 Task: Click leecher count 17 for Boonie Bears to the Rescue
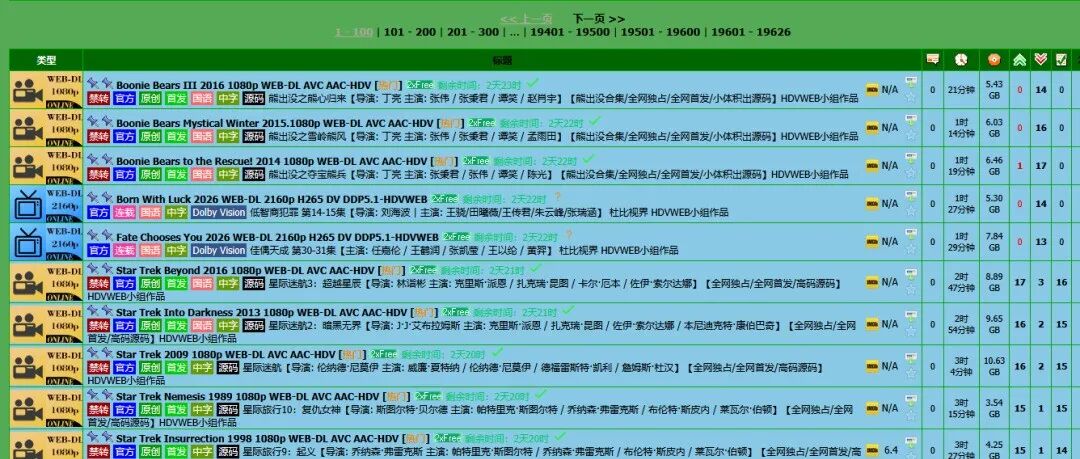pyautogui.click(x=1041, y=165)
